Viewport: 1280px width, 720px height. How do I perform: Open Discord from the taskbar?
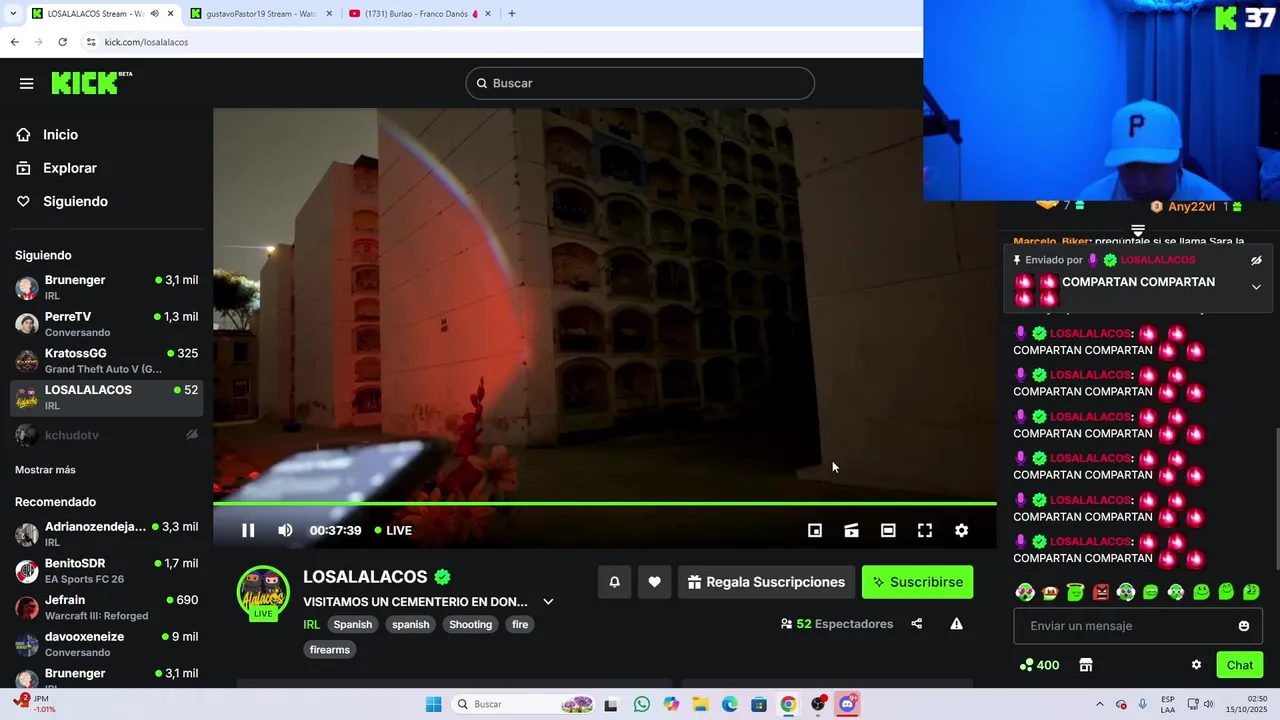click(847, 704)
